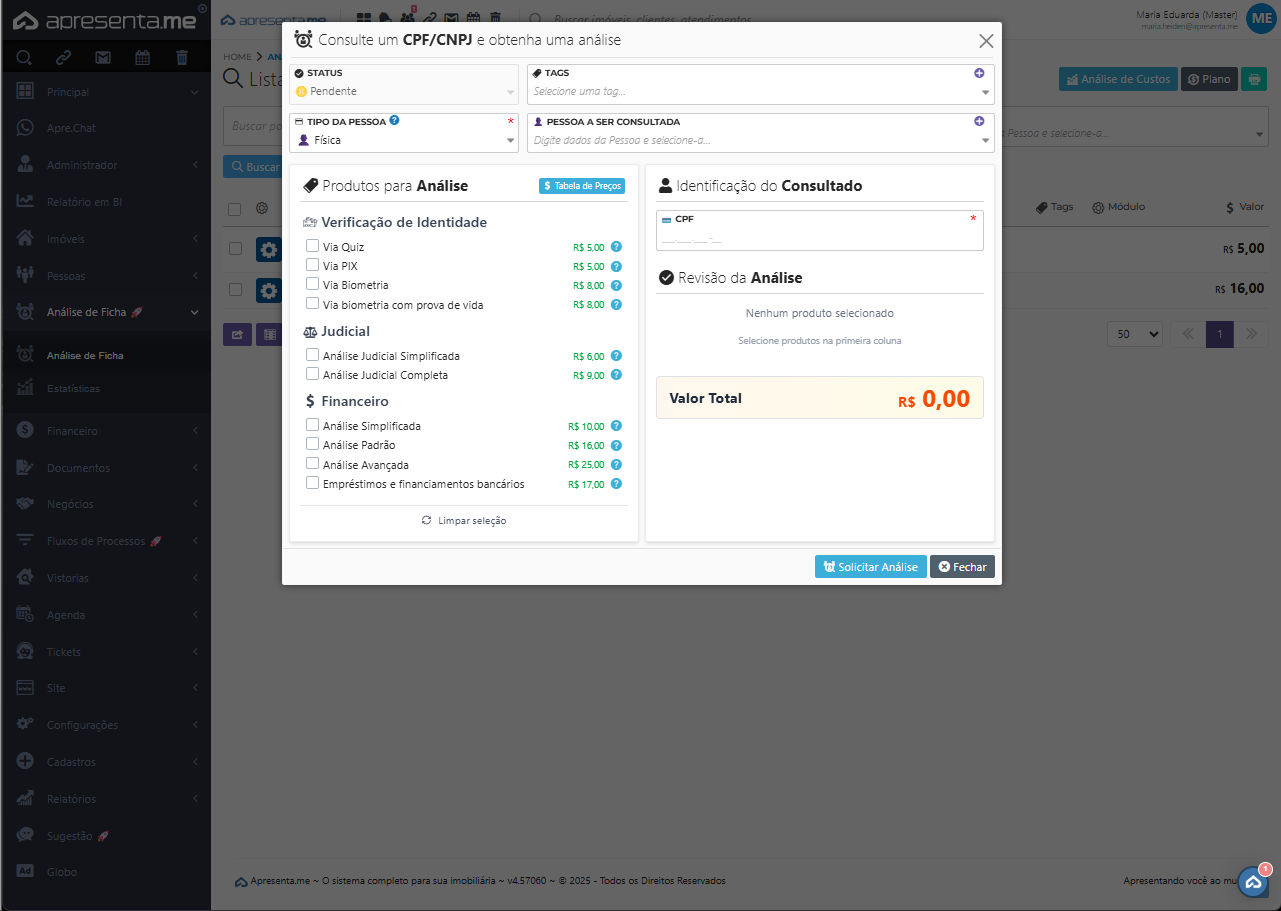This screenshot has width=1281, height=911.
Task: Click the Tipo da Pessoa help icon
Action: 394,120
